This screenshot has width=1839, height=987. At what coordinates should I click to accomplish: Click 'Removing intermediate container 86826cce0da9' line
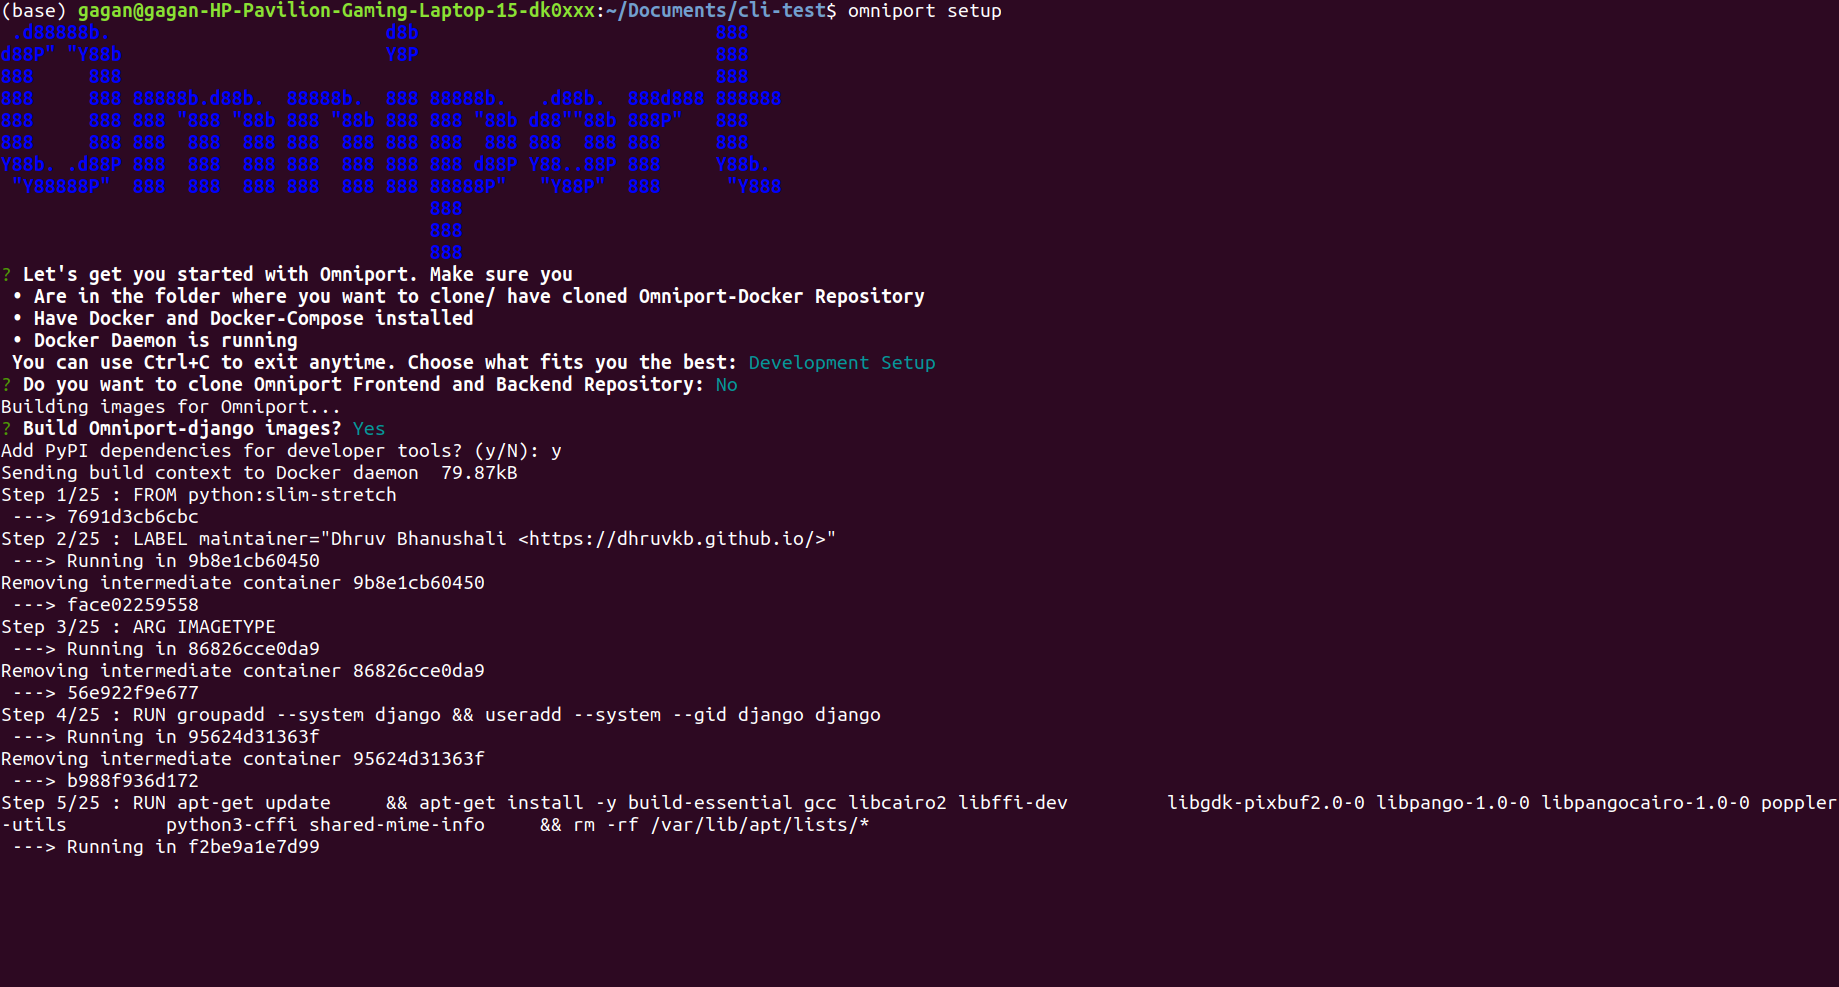243,671
